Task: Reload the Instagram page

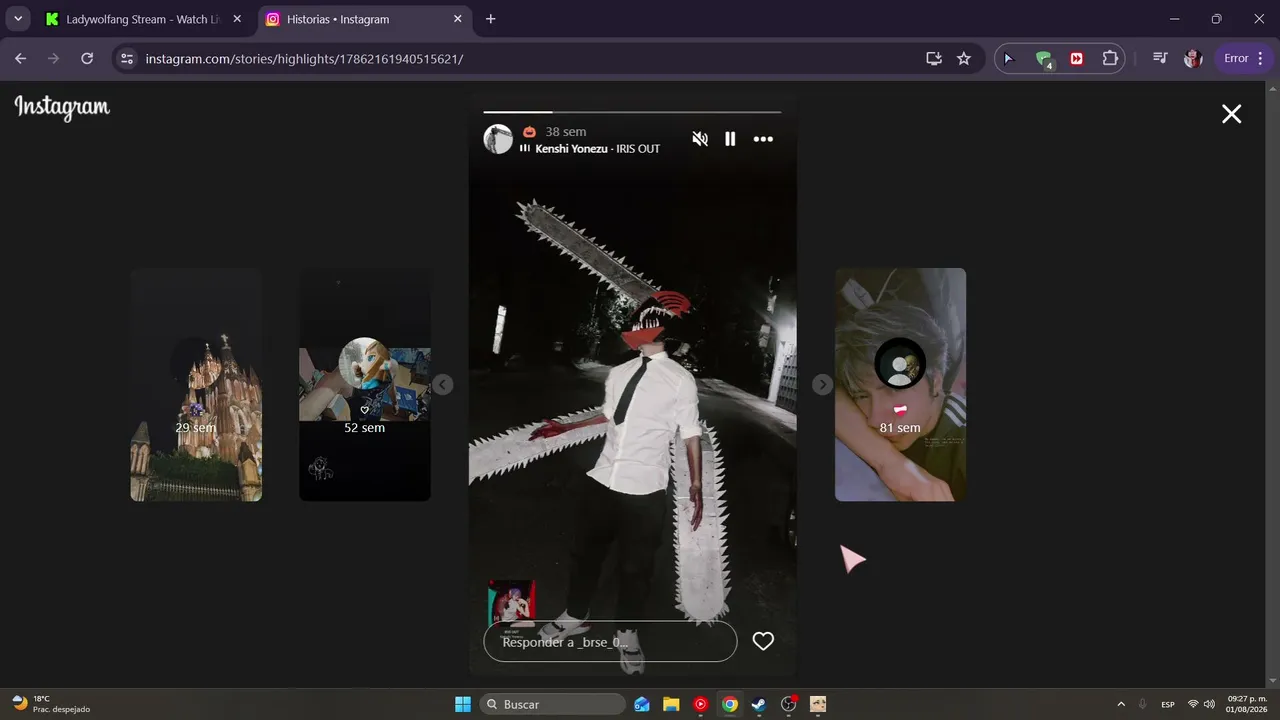Action: tap(87, 59)
